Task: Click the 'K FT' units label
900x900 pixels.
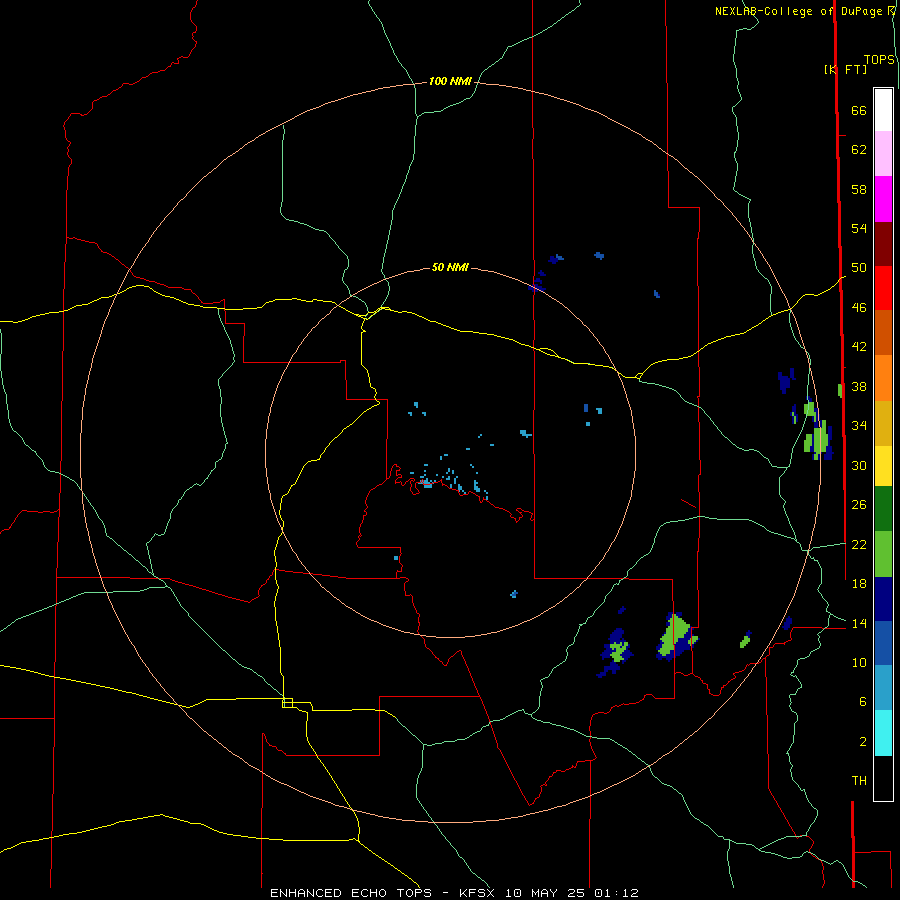Action: click(x=845, y=69)
